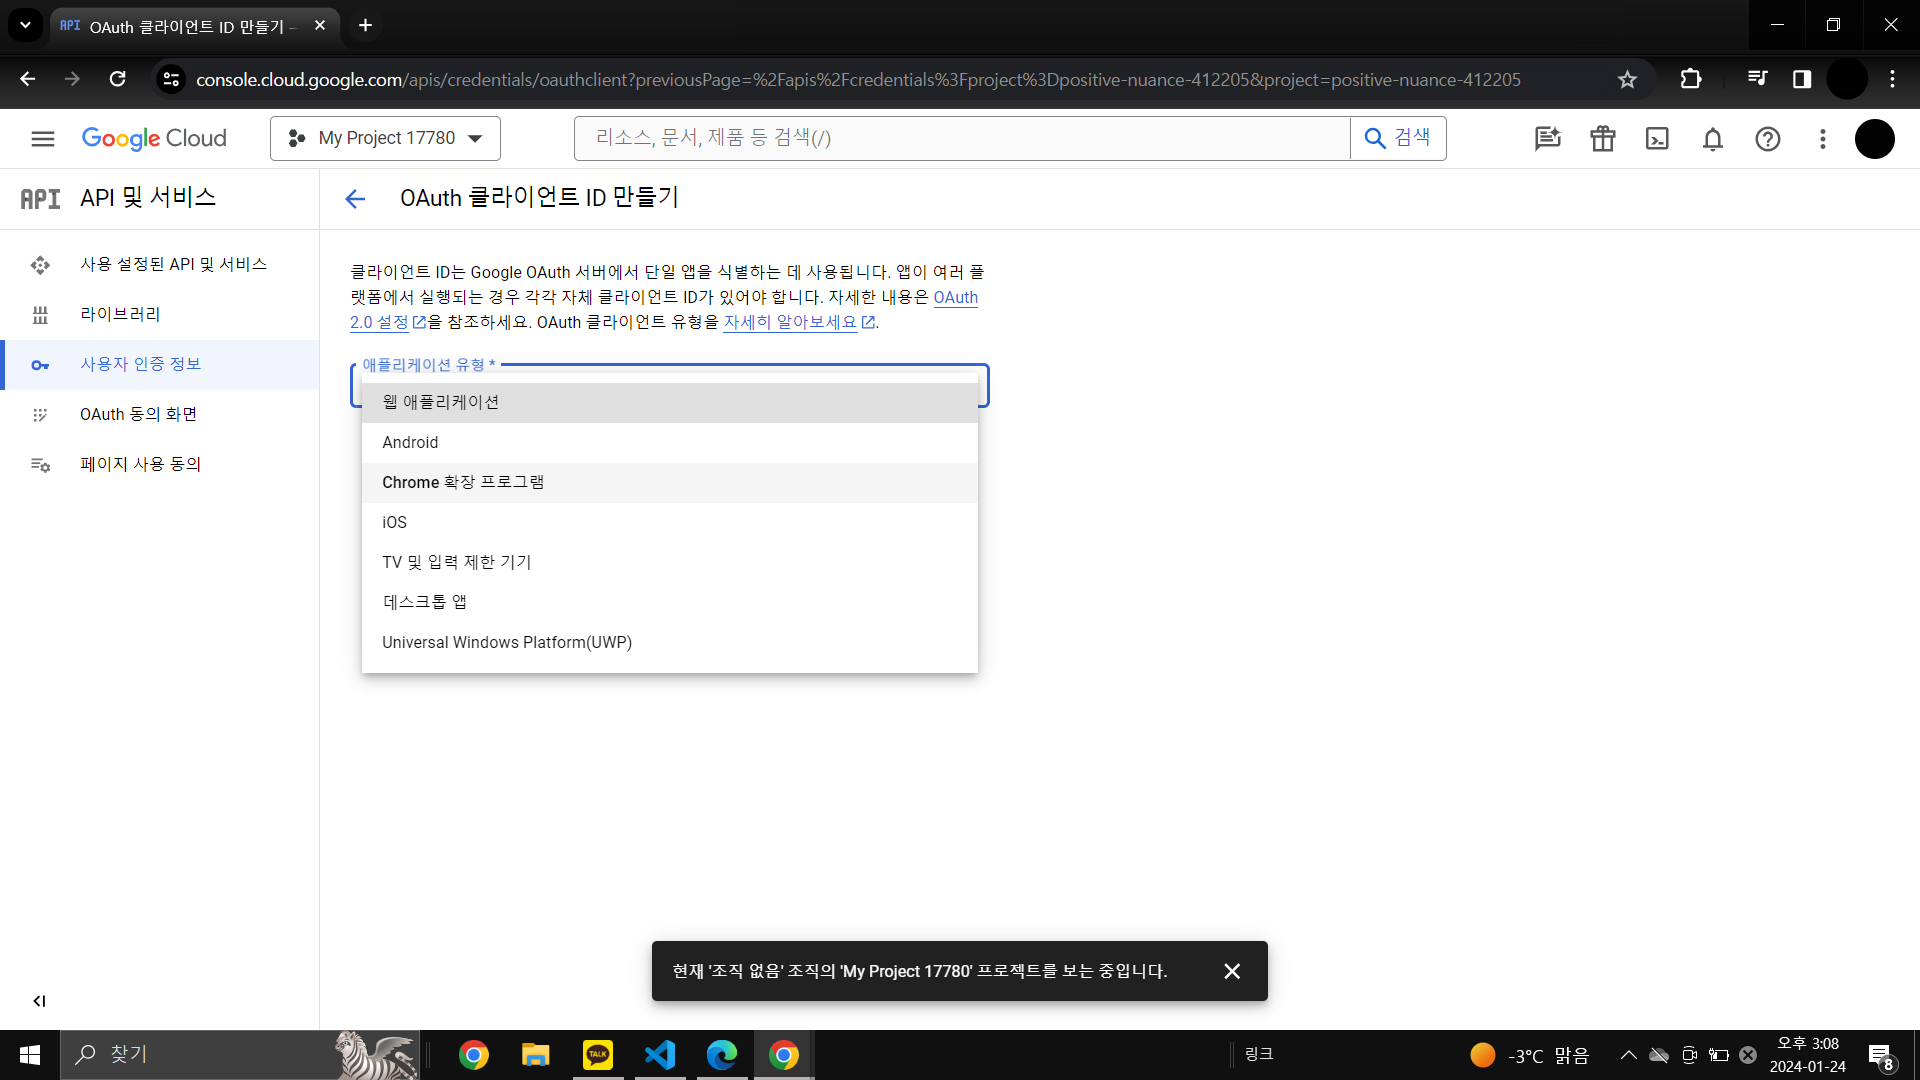
Task: Click the 자세히 알아보세요 link
Action: (x=790, y=322)
